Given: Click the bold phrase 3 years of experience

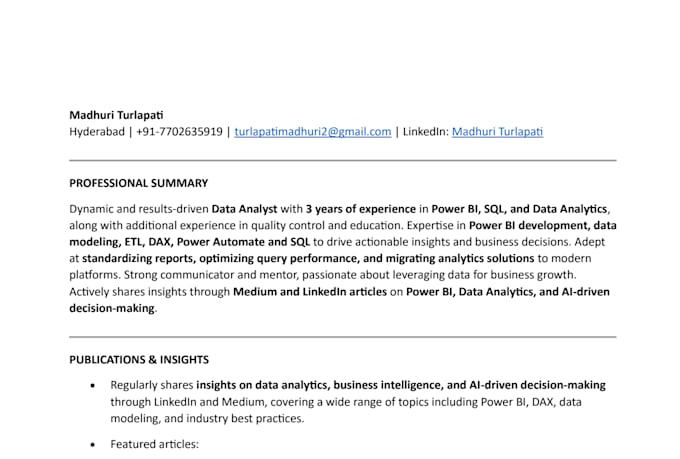Looking at the screenshot, I should 361,209.
